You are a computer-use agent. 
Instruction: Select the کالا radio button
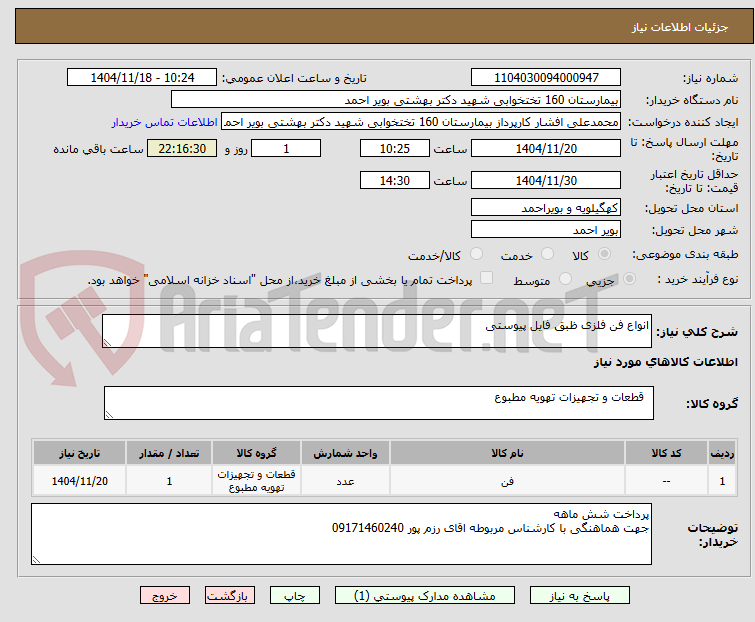(604, 254)
